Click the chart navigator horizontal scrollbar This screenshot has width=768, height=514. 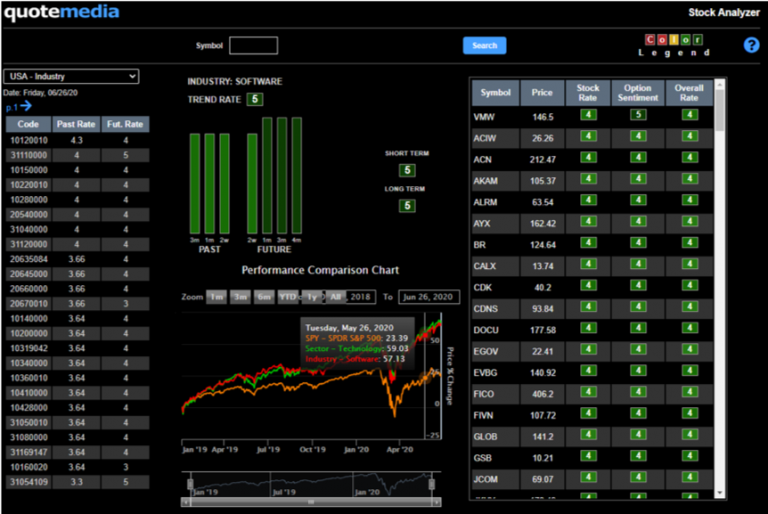(311, 502)
